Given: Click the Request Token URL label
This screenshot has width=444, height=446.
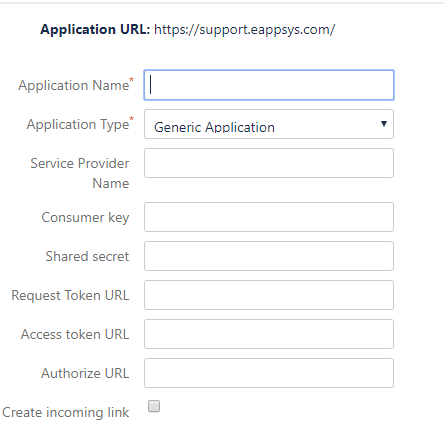Looking at the screenshot, I should coord(70,295).
